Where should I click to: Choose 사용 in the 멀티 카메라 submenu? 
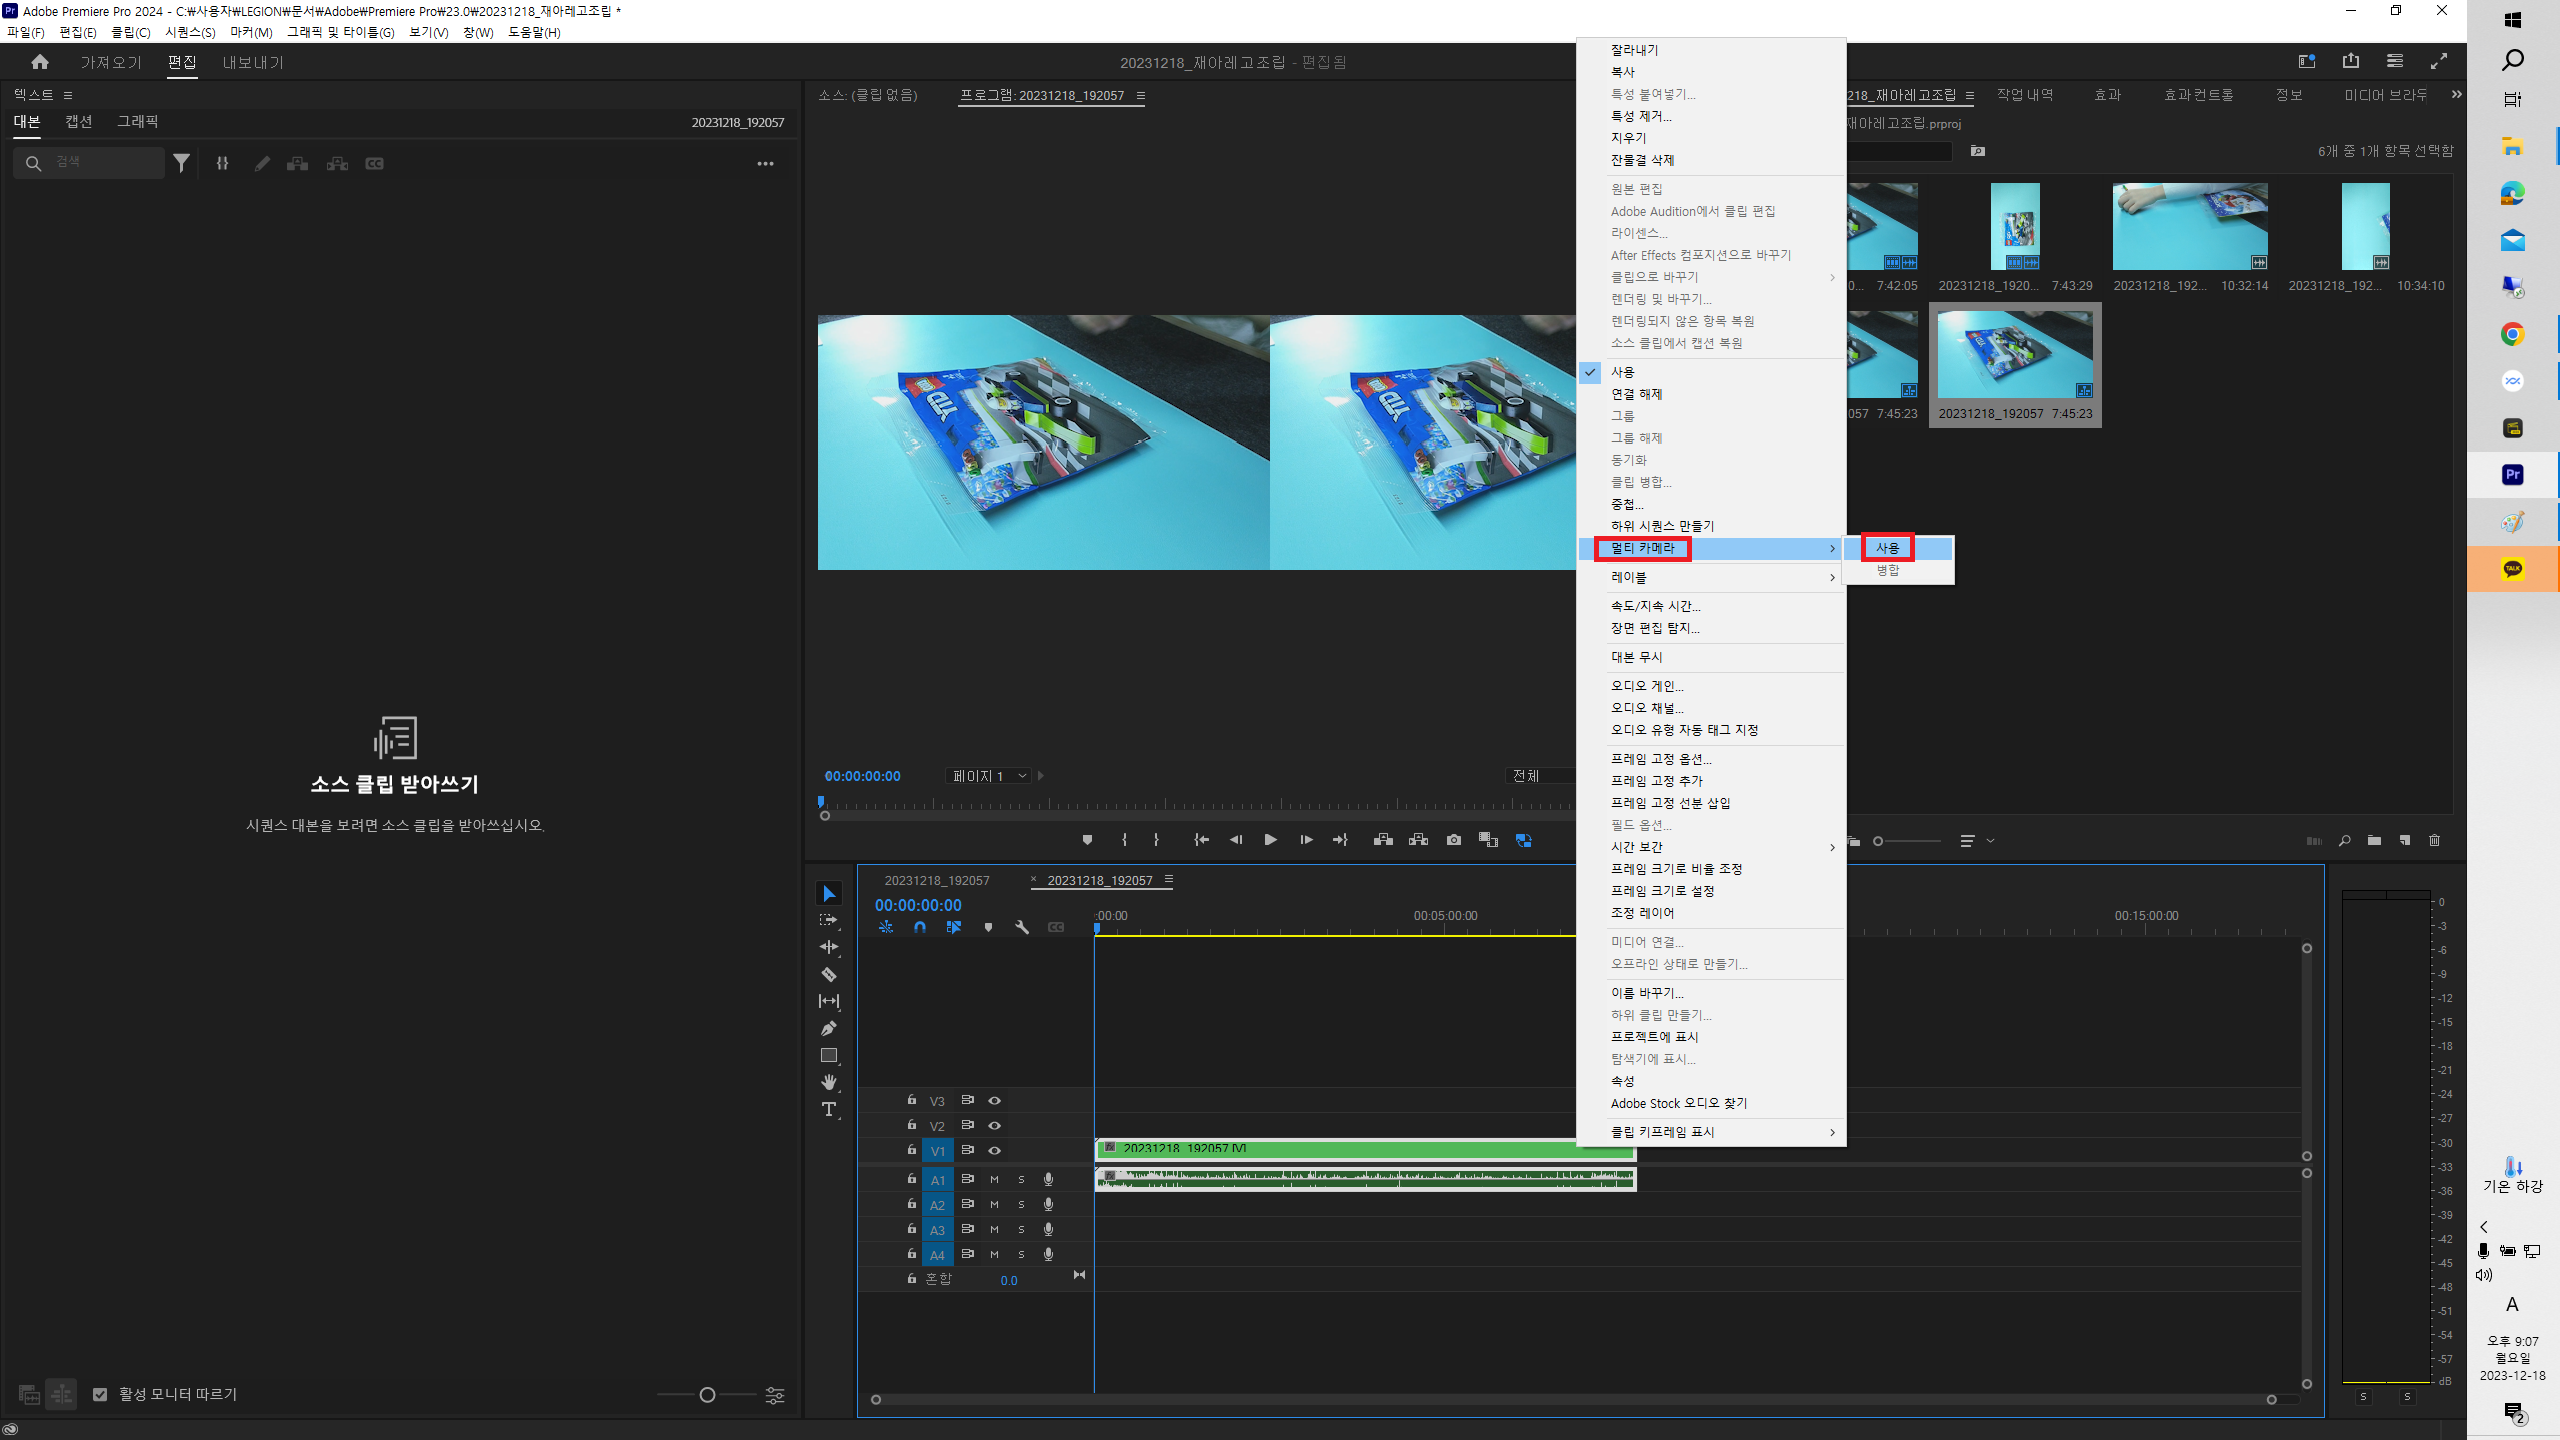click(1887, 548)
